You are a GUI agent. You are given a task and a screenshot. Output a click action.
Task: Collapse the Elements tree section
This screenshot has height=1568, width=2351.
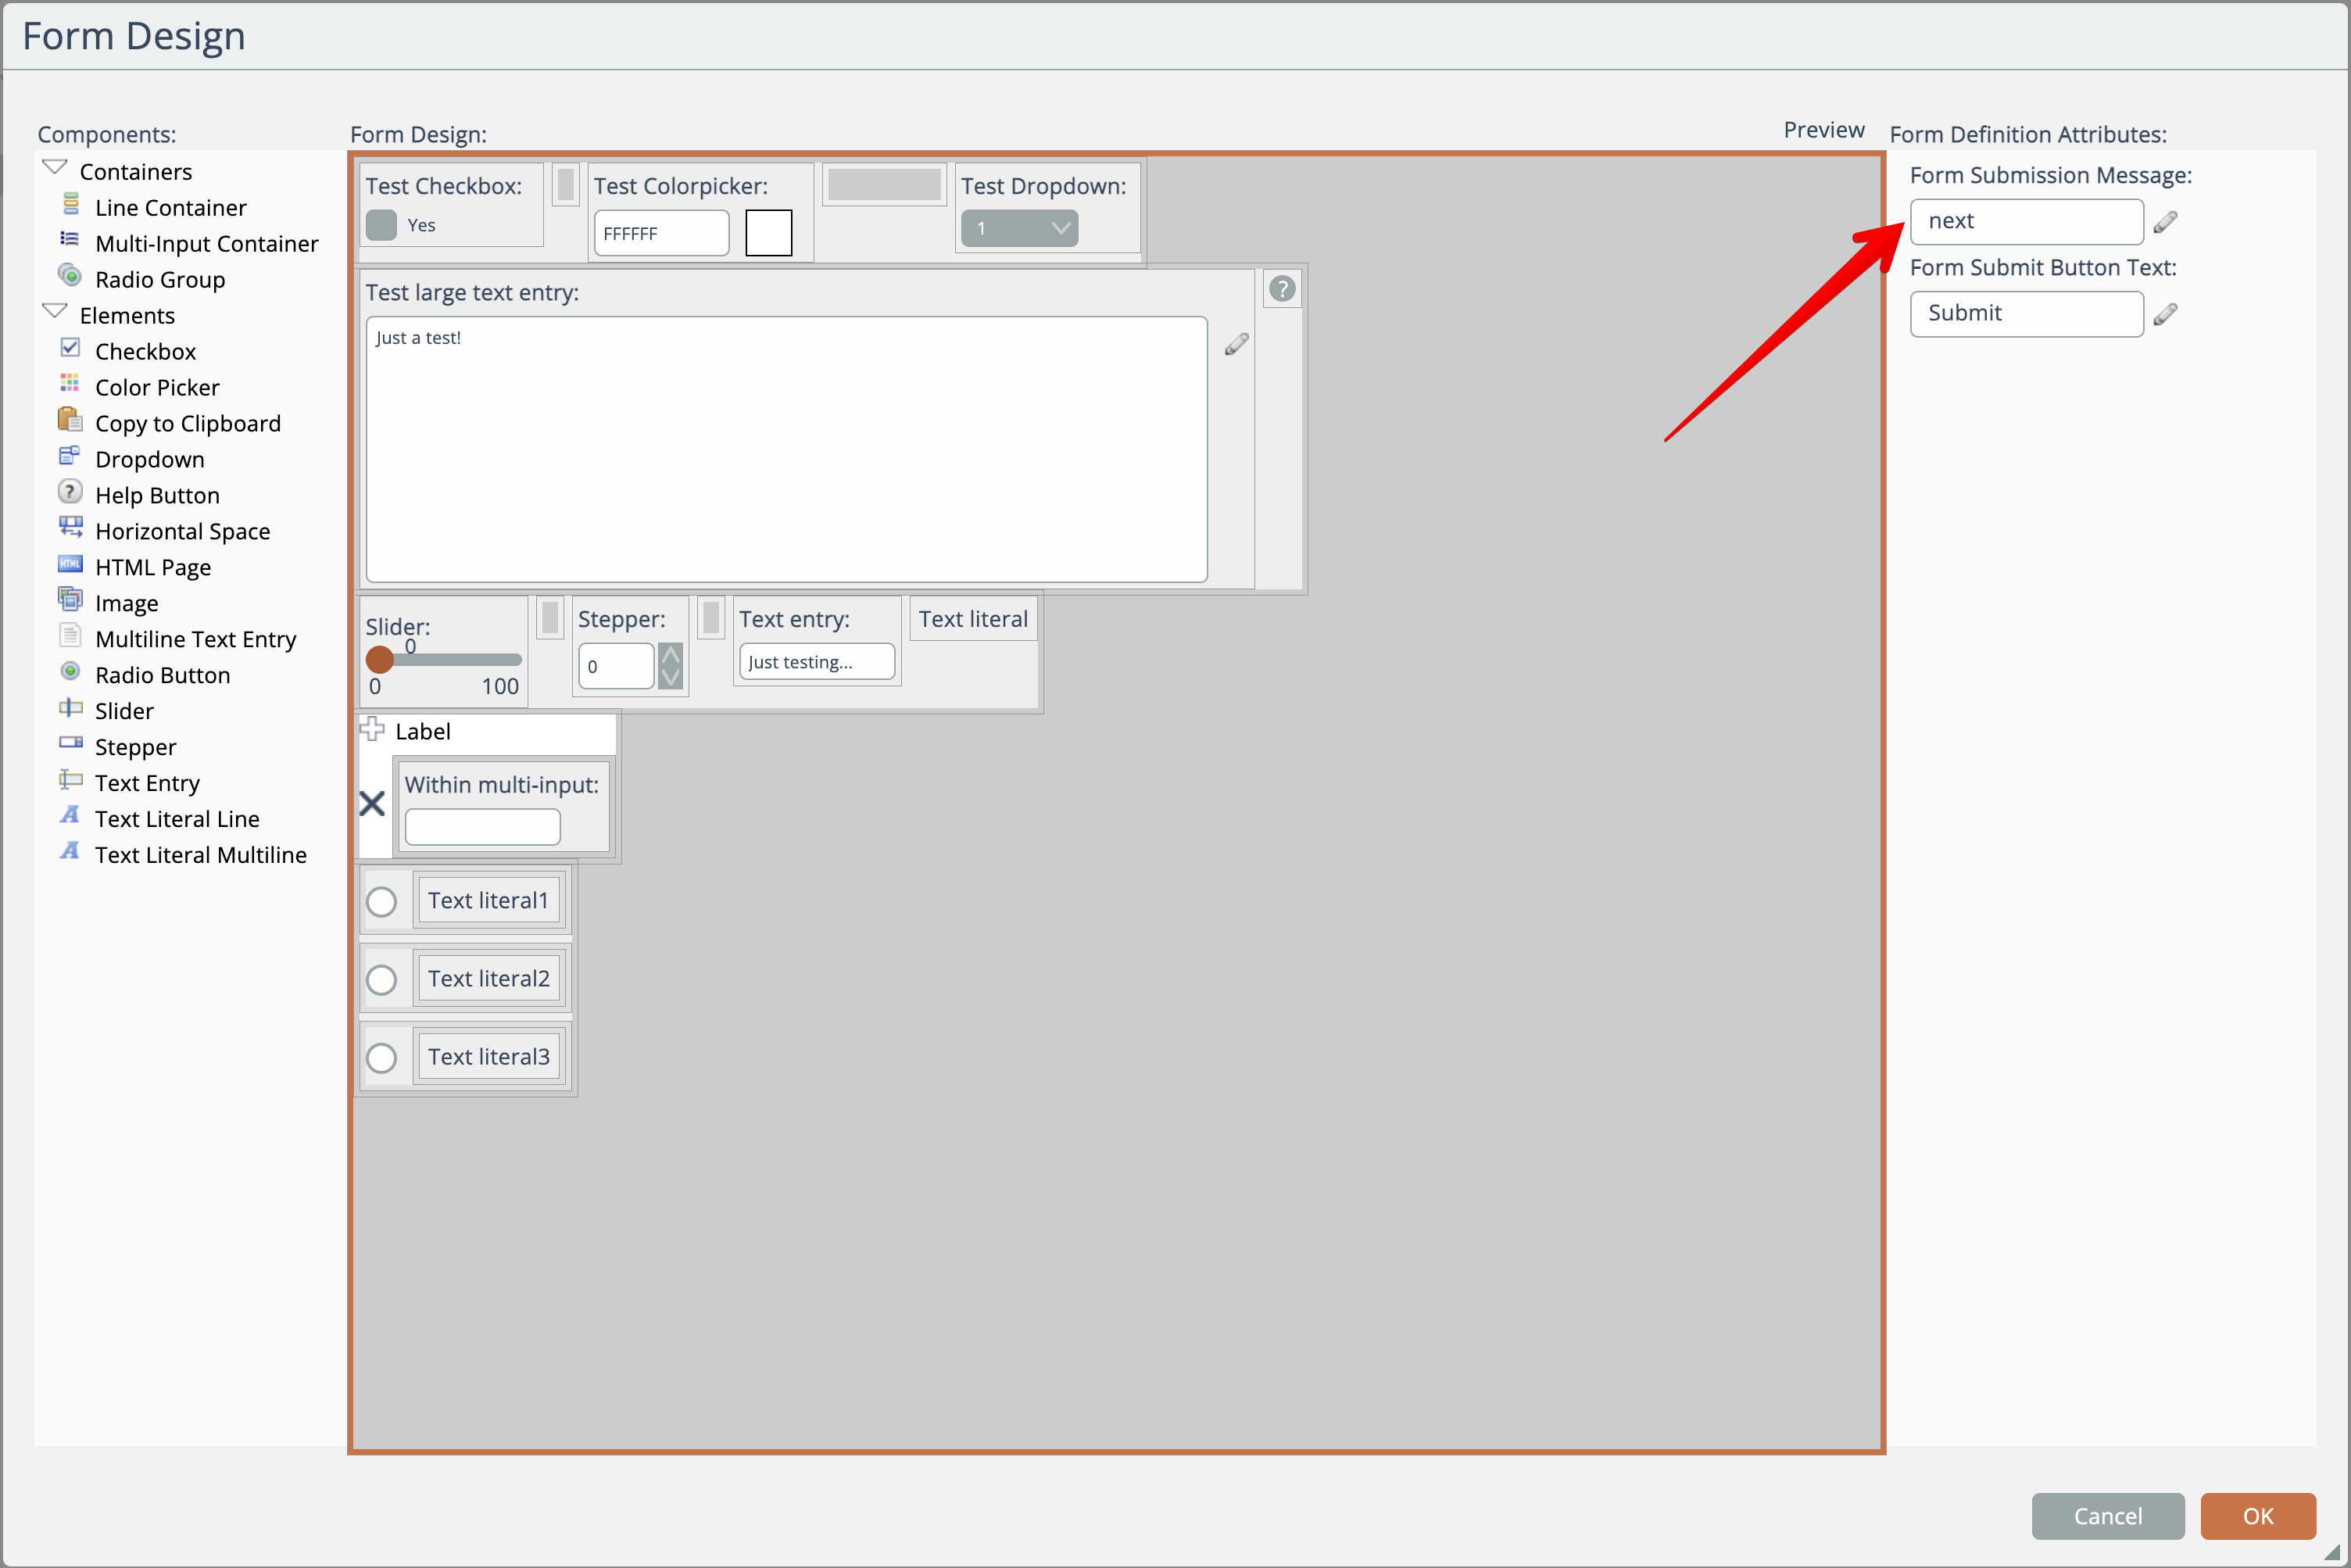[x=55, y=311]
